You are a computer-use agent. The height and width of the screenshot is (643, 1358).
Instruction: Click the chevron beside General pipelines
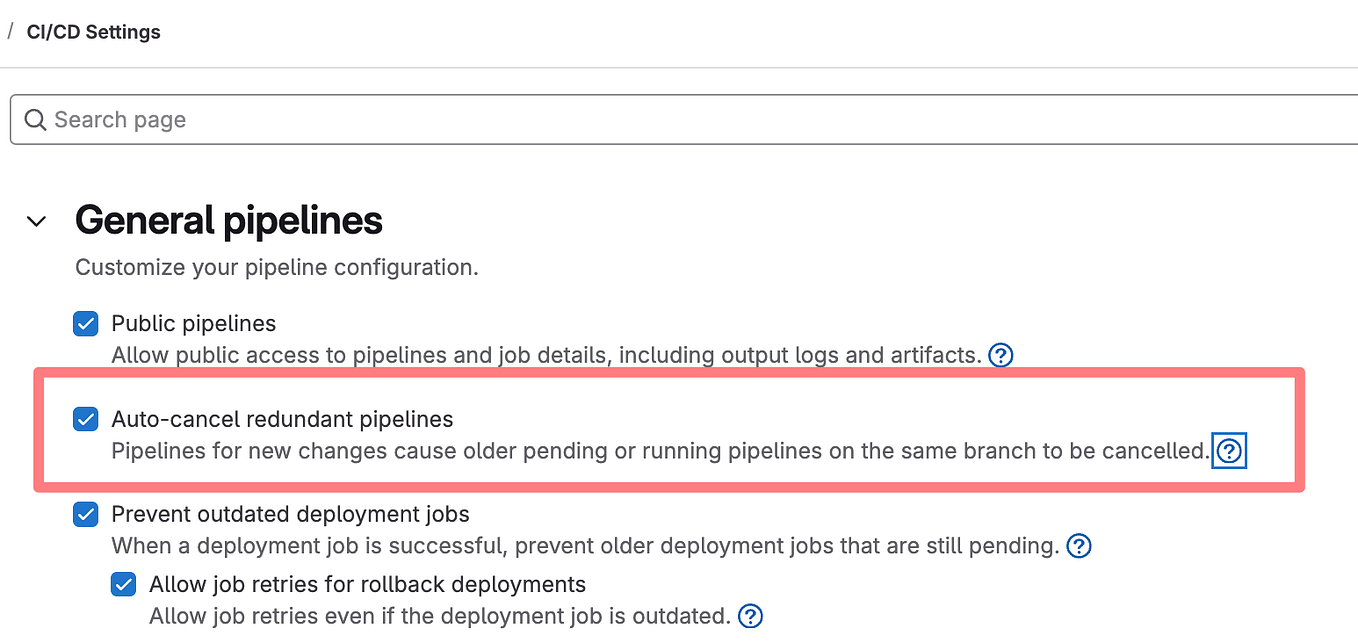[36, 221]
